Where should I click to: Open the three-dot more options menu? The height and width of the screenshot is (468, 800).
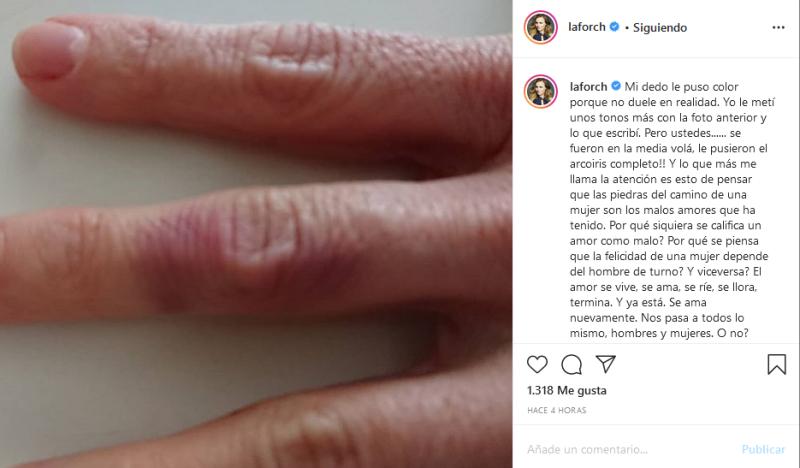click(778, 28)
